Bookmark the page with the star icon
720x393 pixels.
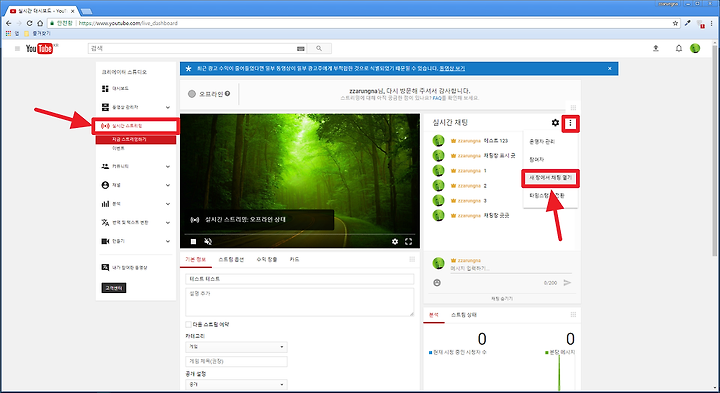click(675, 23)
